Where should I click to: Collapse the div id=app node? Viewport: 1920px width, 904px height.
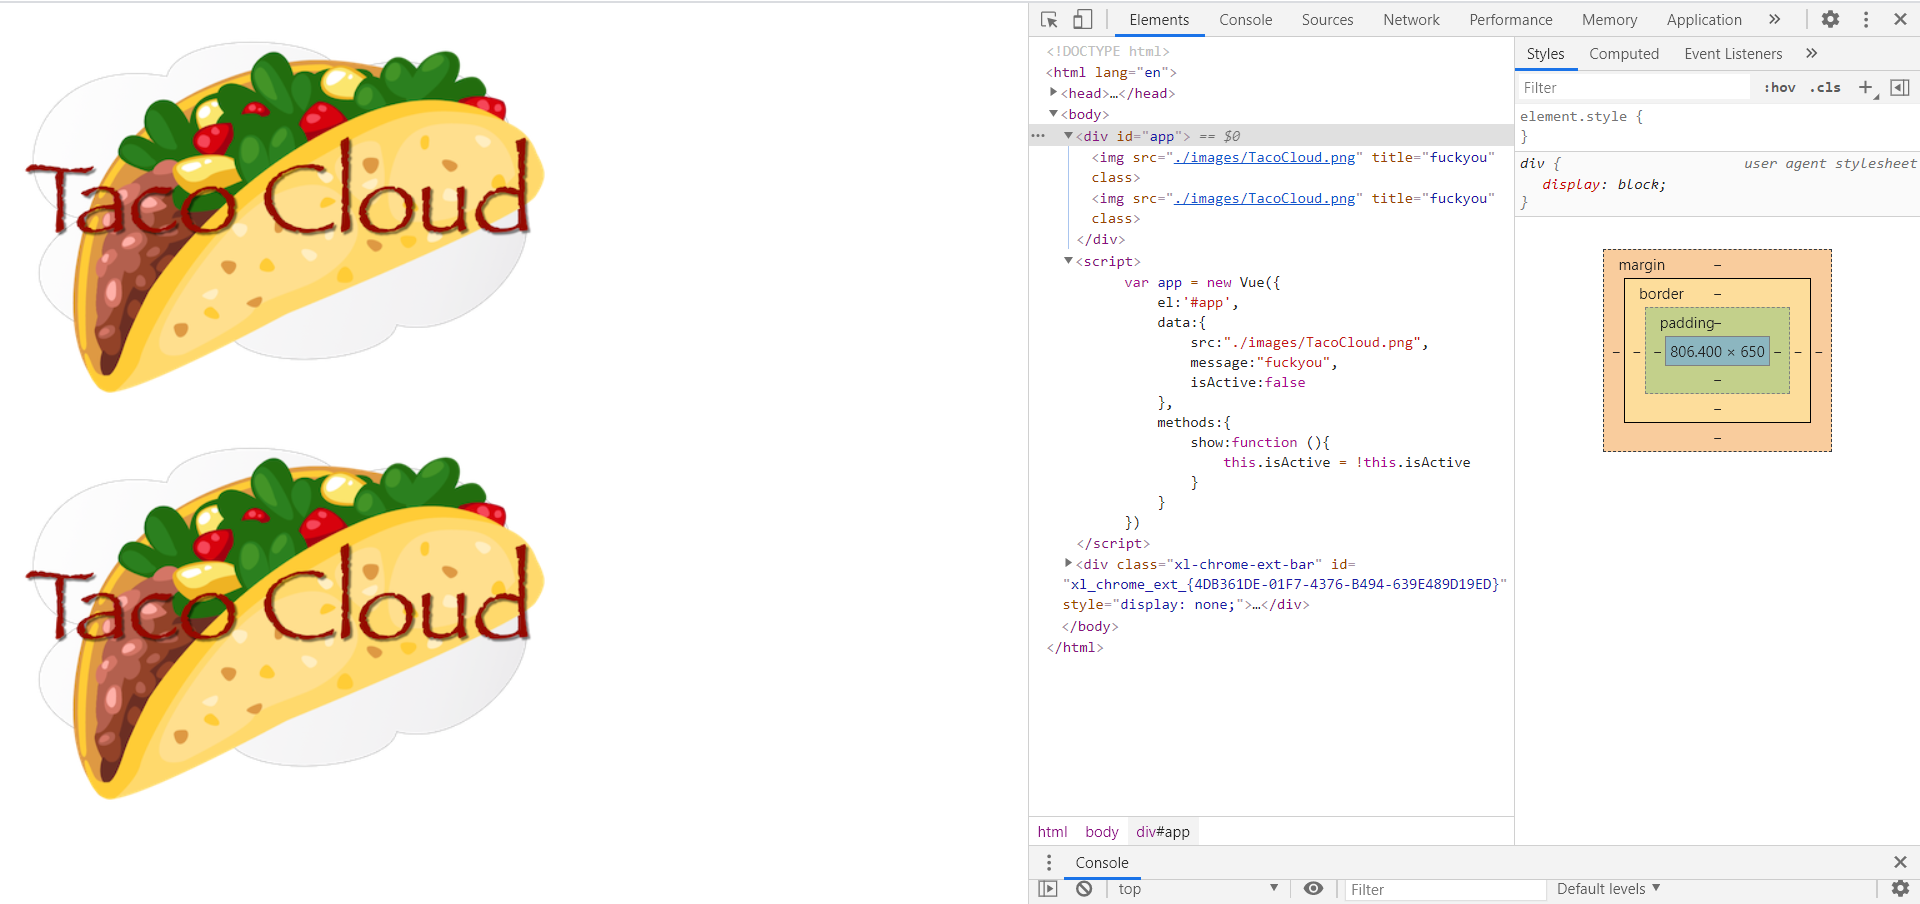click(1068, 135)
